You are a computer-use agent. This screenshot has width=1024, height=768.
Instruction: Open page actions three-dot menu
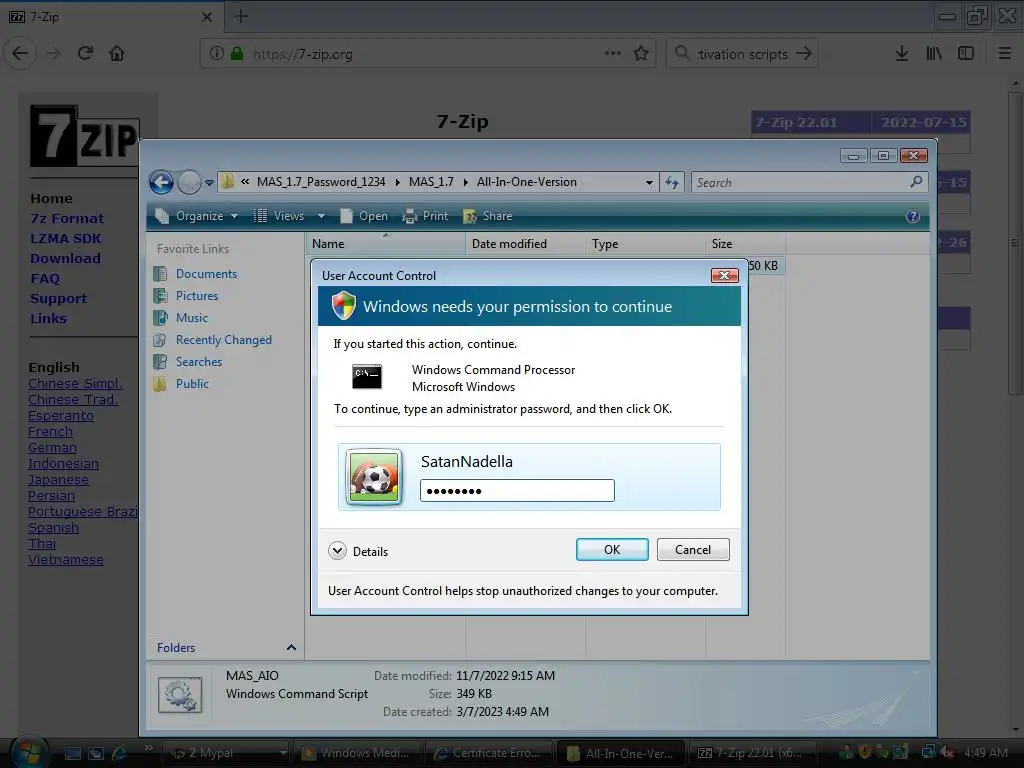pos(613,54)
